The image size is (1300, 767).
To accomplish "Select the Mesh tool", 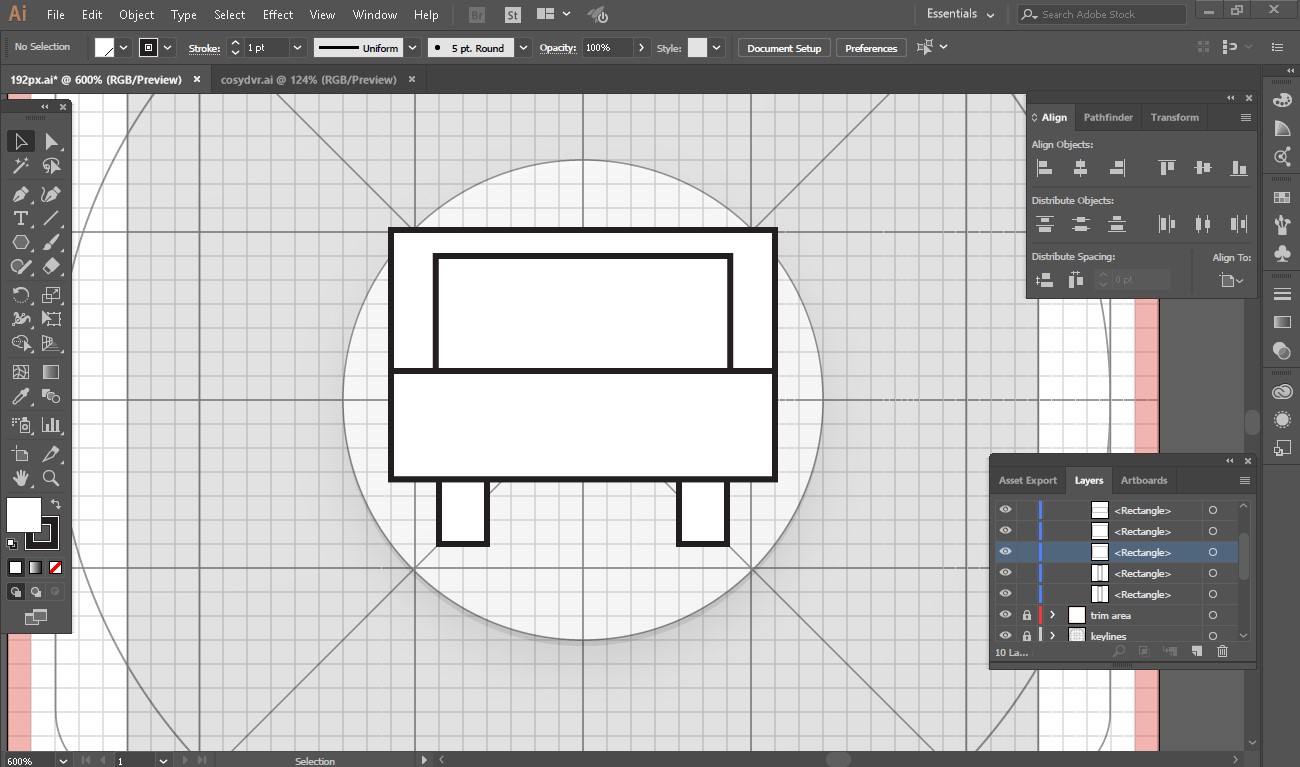I will point(21,372).
